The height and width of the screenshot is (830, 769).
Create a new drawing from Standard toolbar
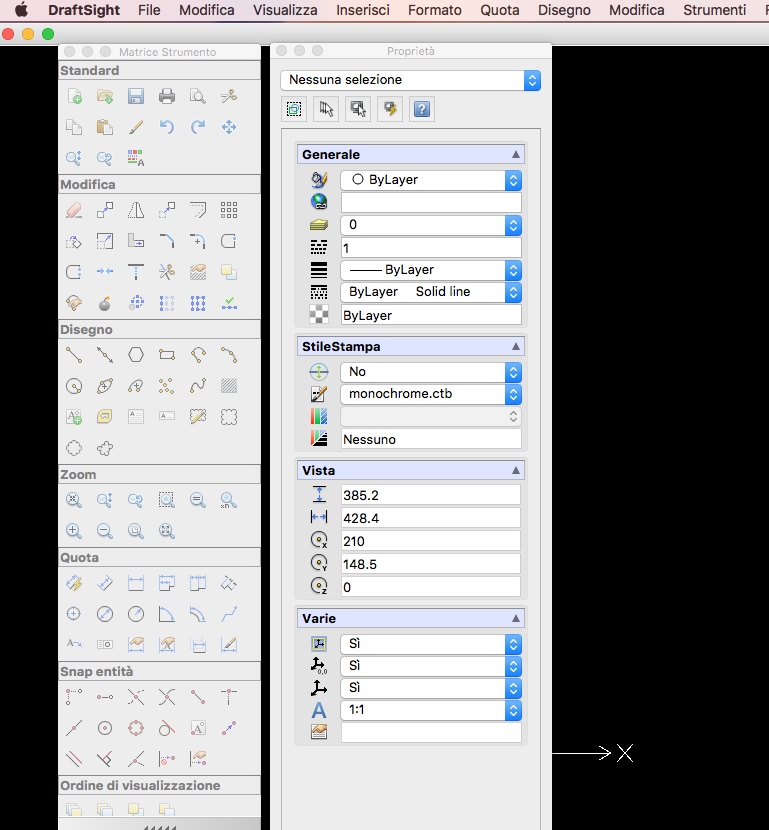point(74,96)
